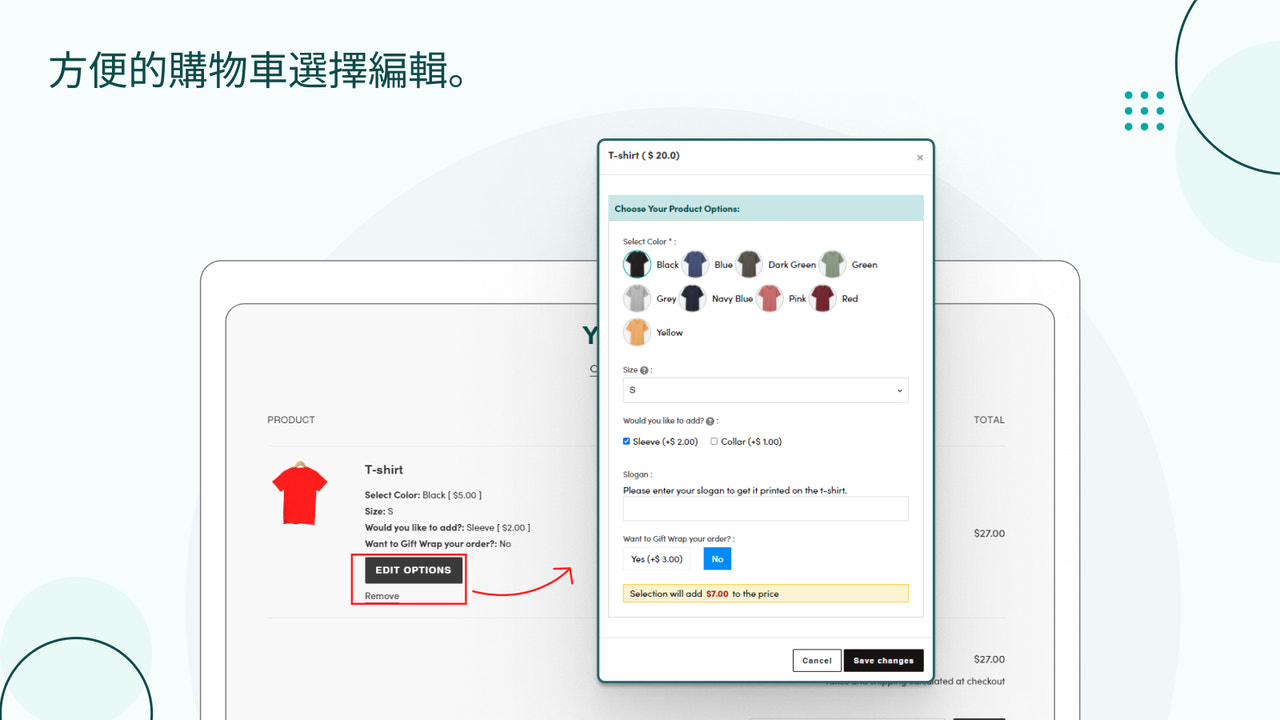This screenshot has width=1280, height=720.
Task: Choose the Red t-shirt color swatch
Action: (822, 298)
